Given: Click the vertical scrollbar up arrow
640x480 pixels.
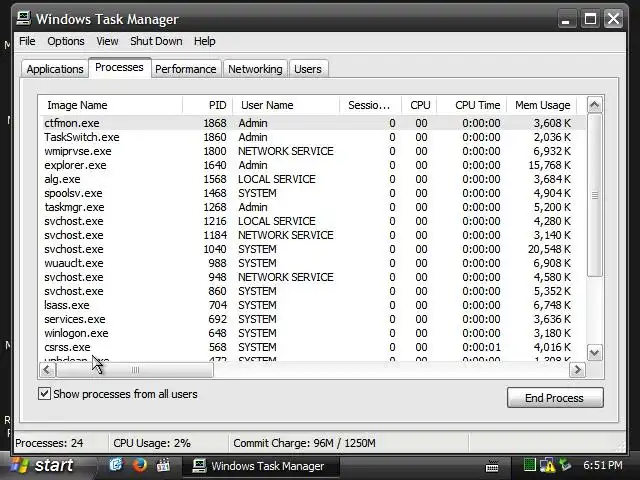Looking at the screenshot, I should click(594, 105).
